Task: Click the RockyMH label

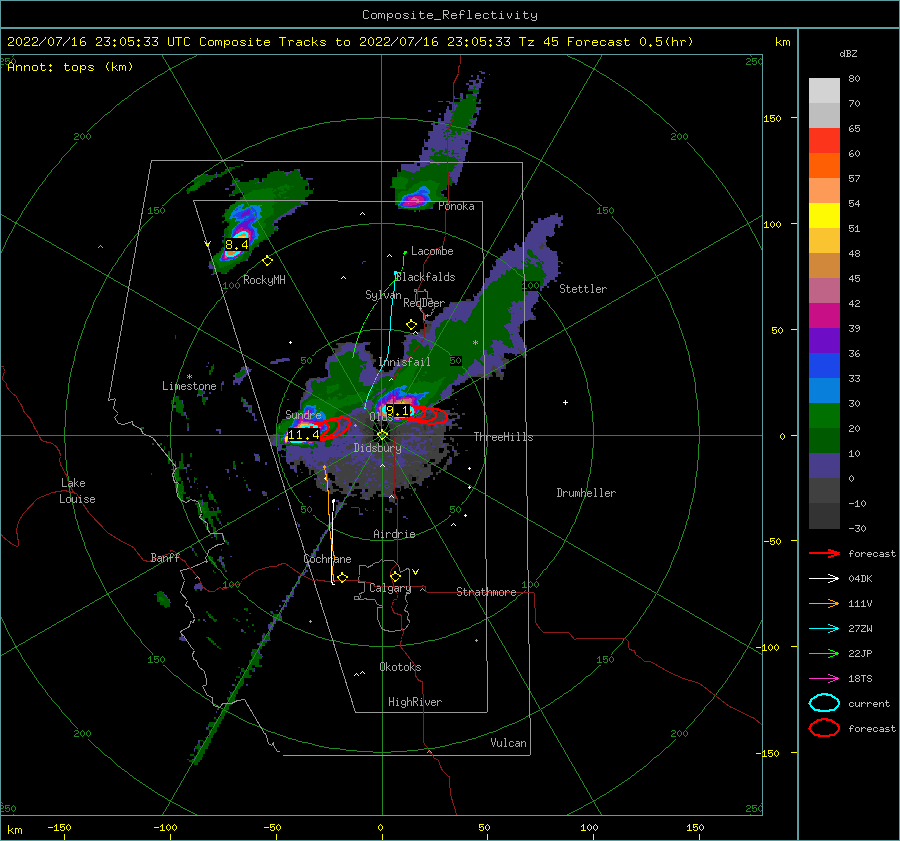Action: pos(264,280)
